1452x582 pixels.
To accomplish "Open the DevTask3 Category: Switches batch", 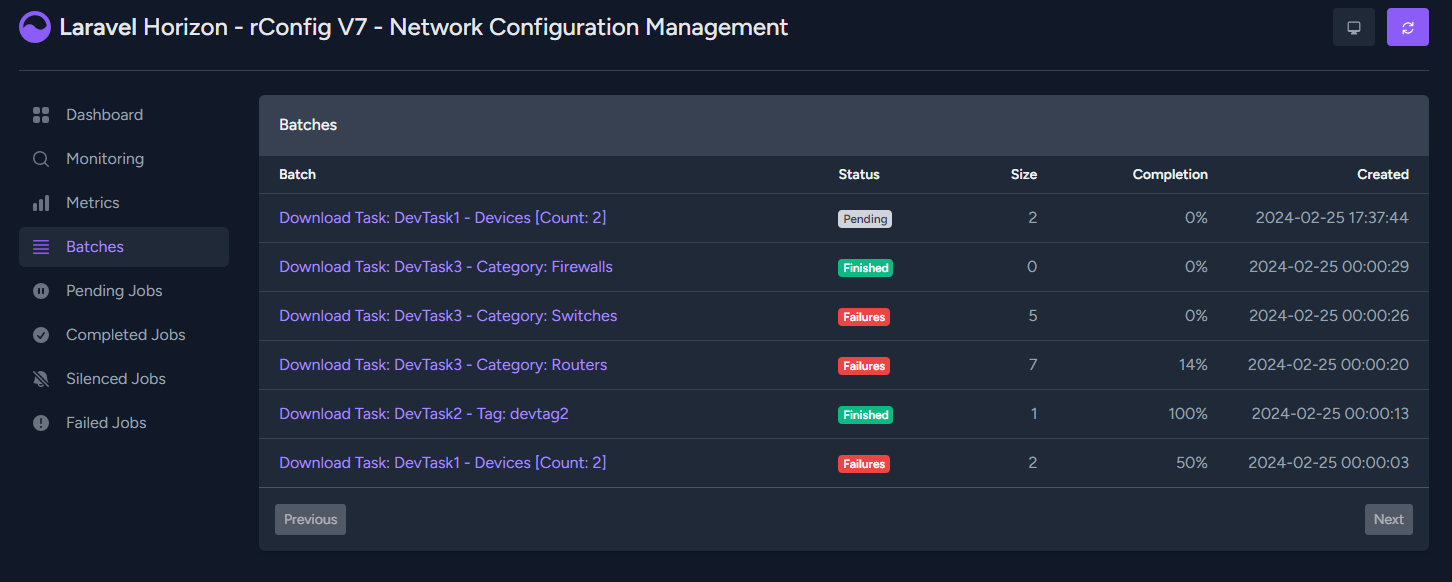I will (448, 316).
